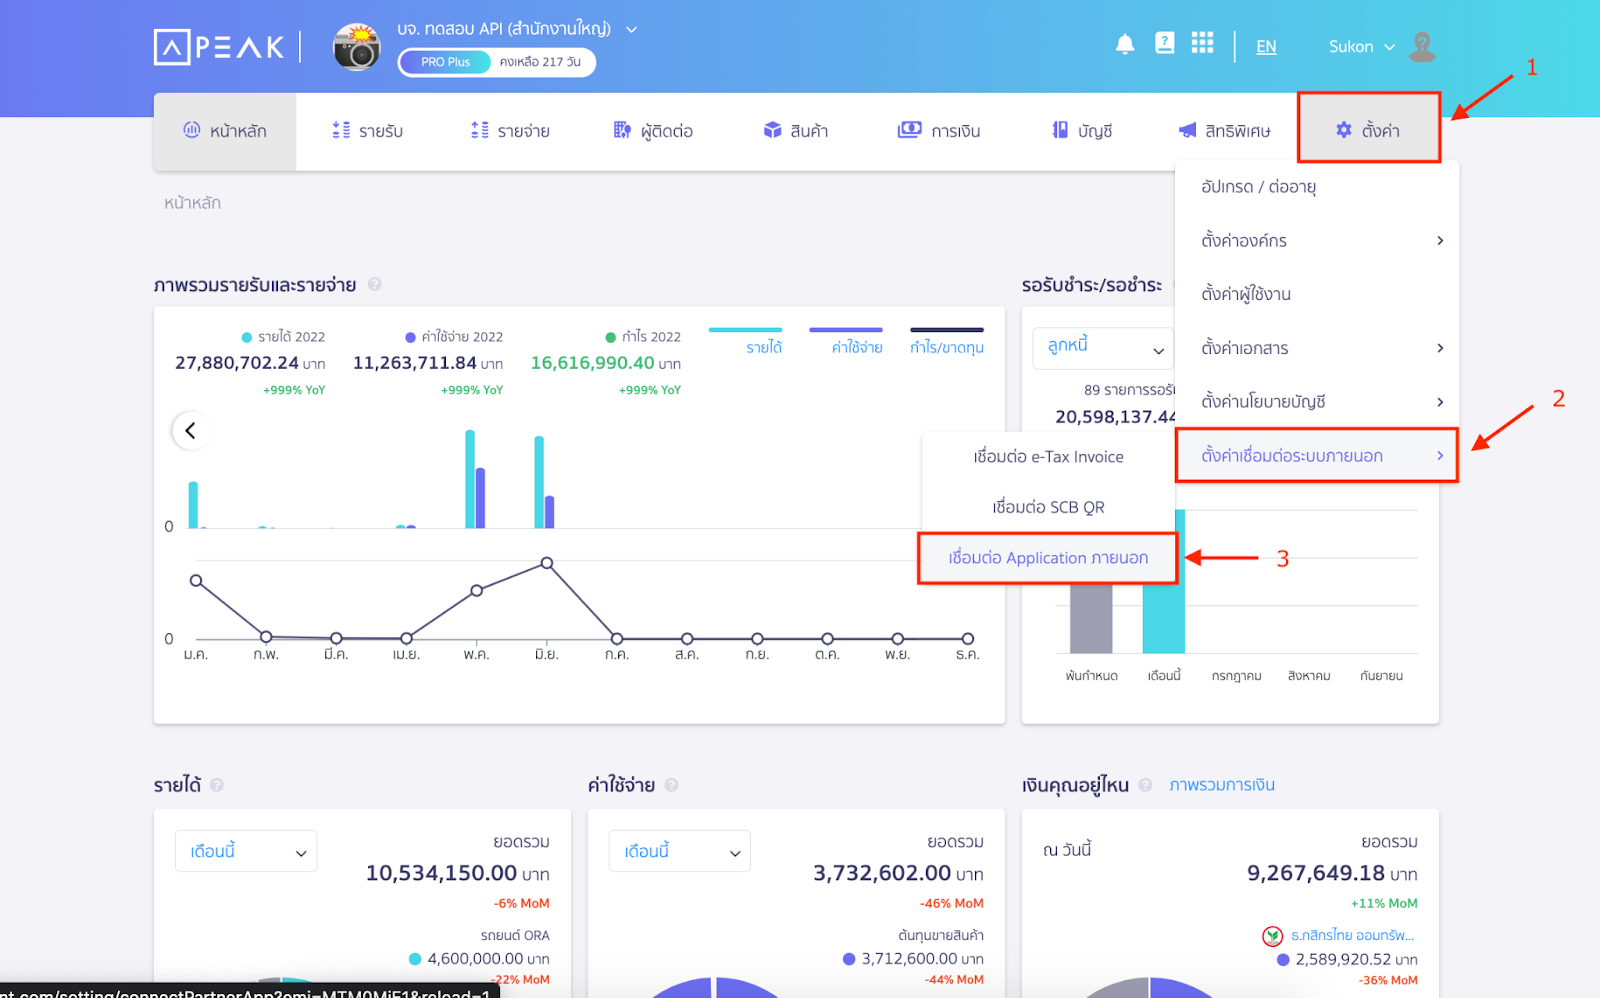Open รายจ่าย menu
The width and height of the screenshot is (1600, 998).
510,131
